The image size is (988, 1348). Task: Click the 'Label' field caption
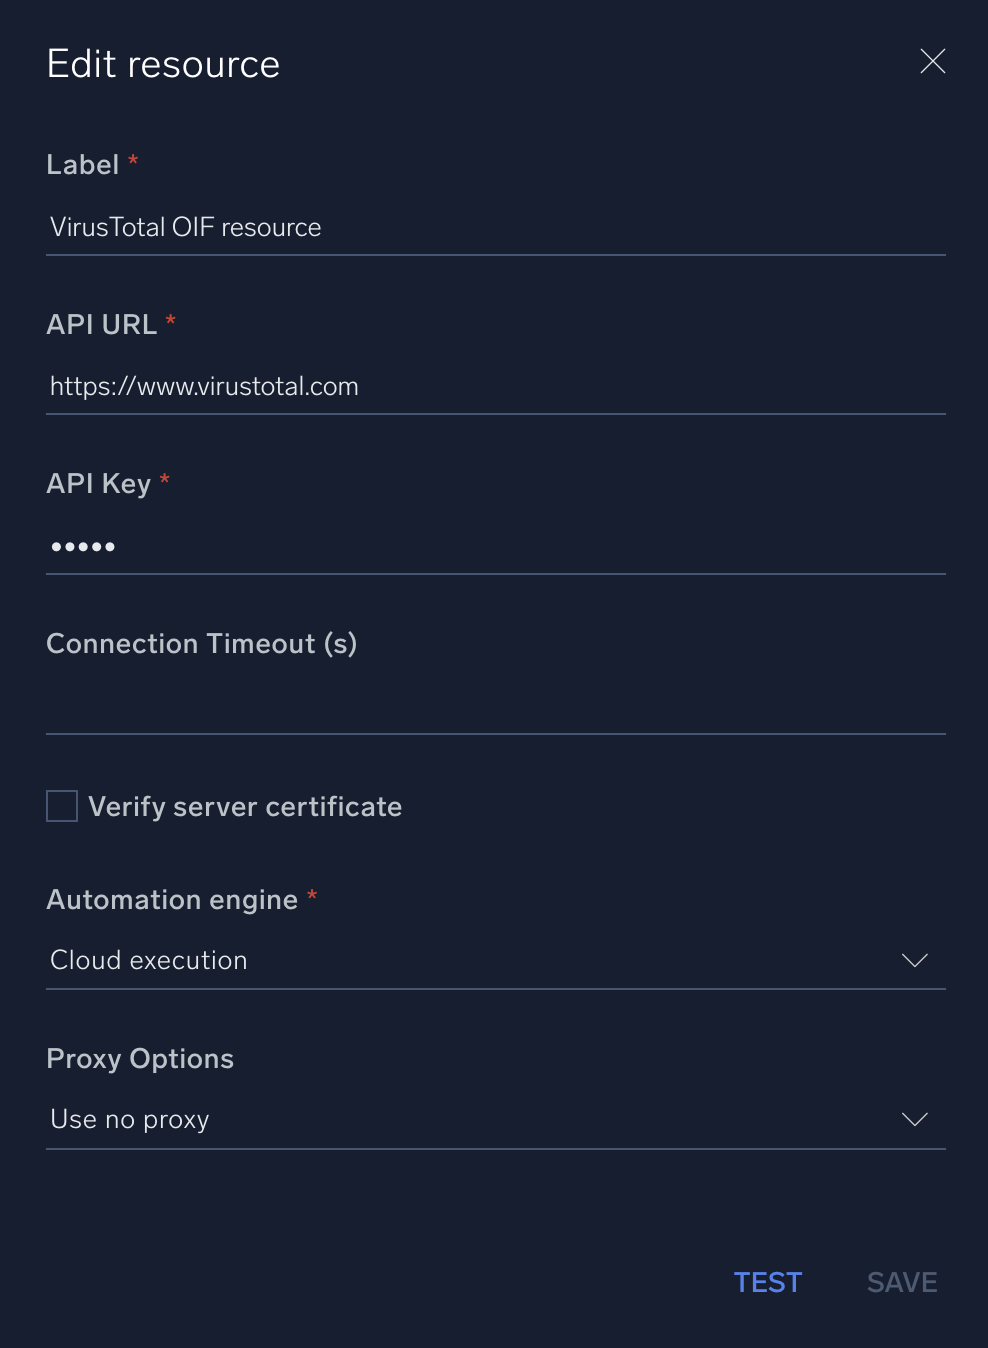coord(83,165)
